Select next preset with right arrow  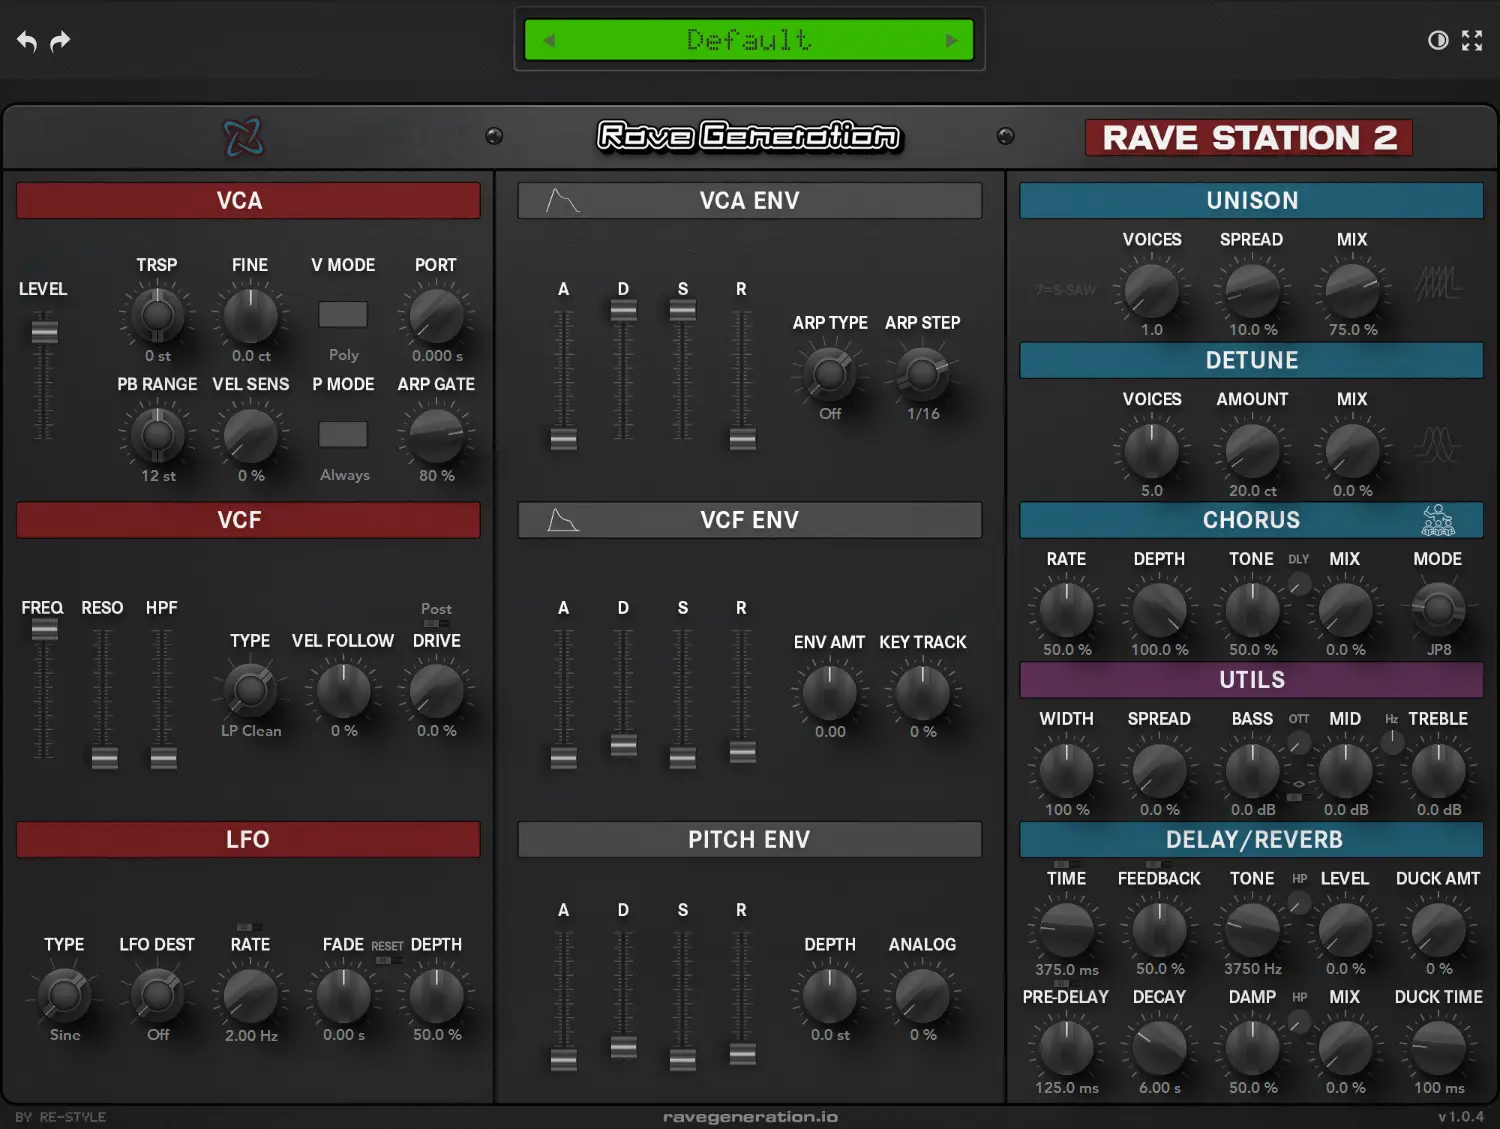pos(952,40)
